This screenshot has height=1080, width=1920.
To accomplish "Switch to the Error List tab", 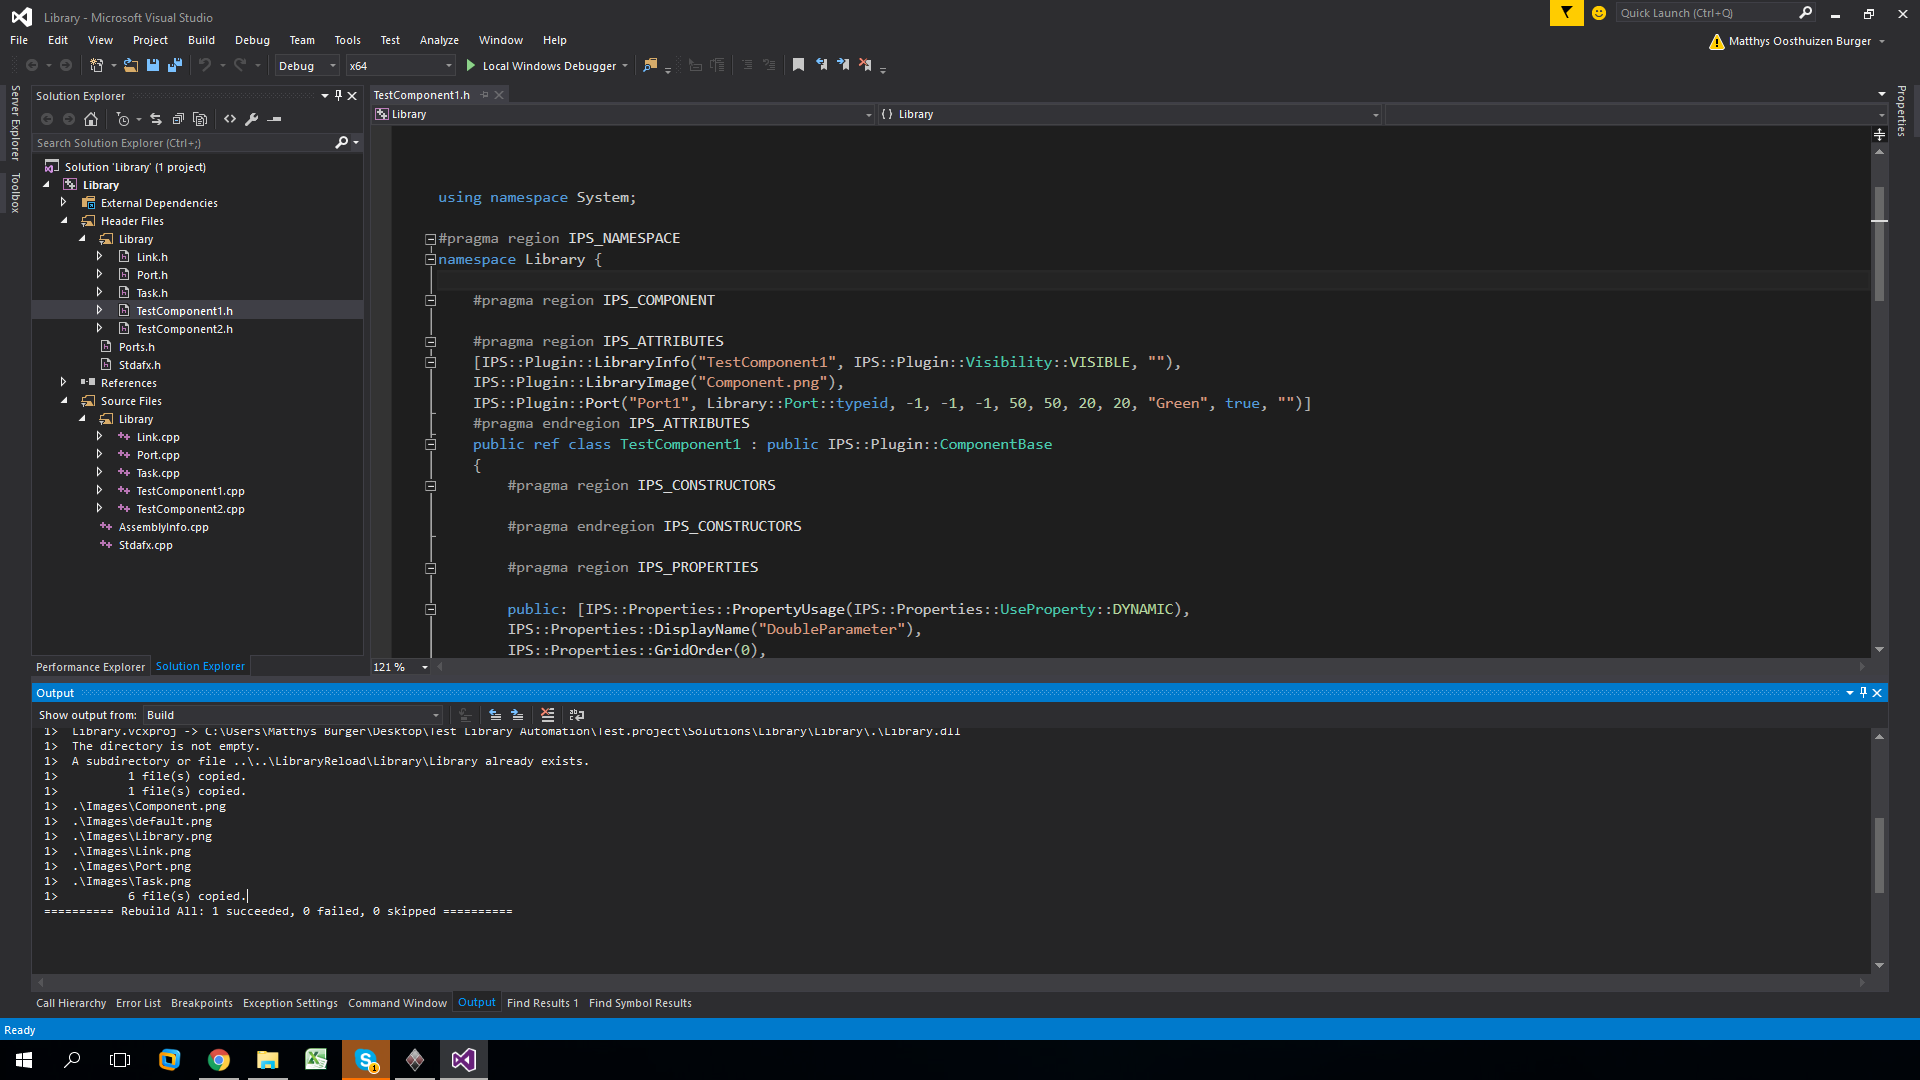I will pyautogui.click(x=138, y=1003).
